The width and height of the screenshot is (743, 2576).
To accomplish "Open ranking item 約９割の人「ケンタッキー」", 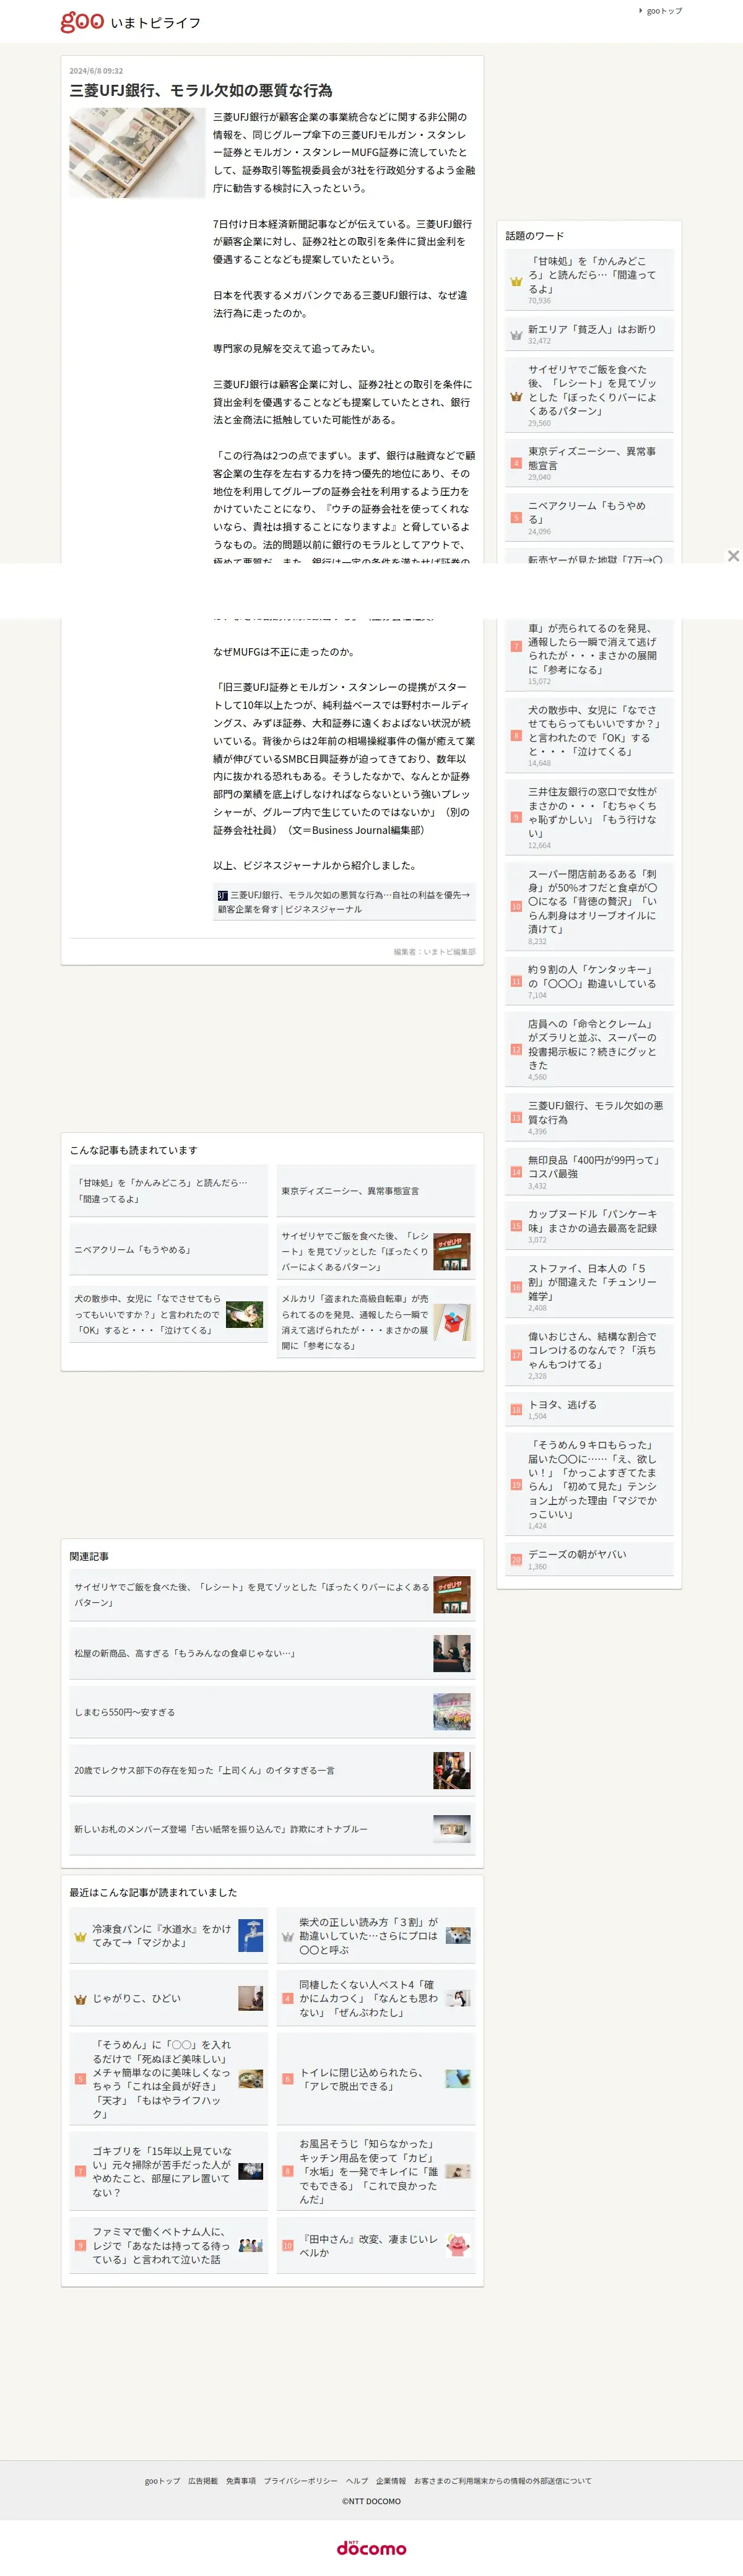I will 589,981.
